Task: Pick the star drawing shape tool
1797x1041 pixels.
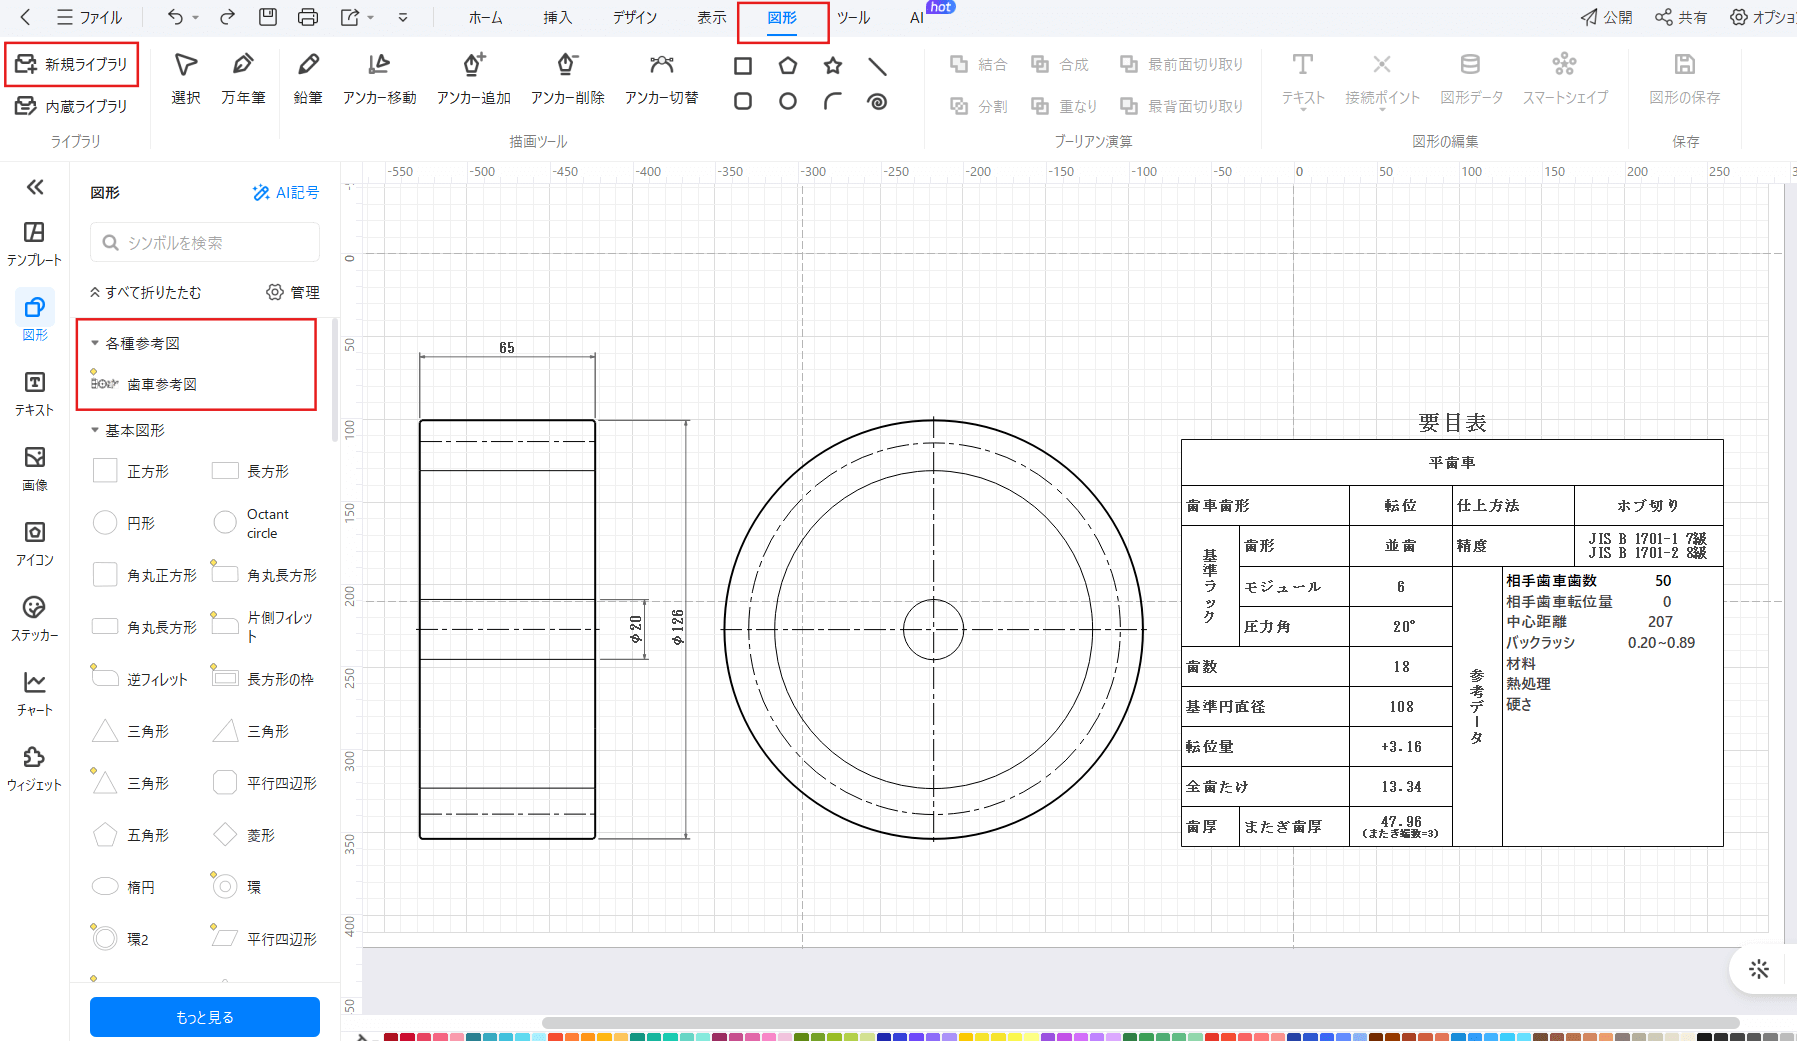Action: click(833, 66)
